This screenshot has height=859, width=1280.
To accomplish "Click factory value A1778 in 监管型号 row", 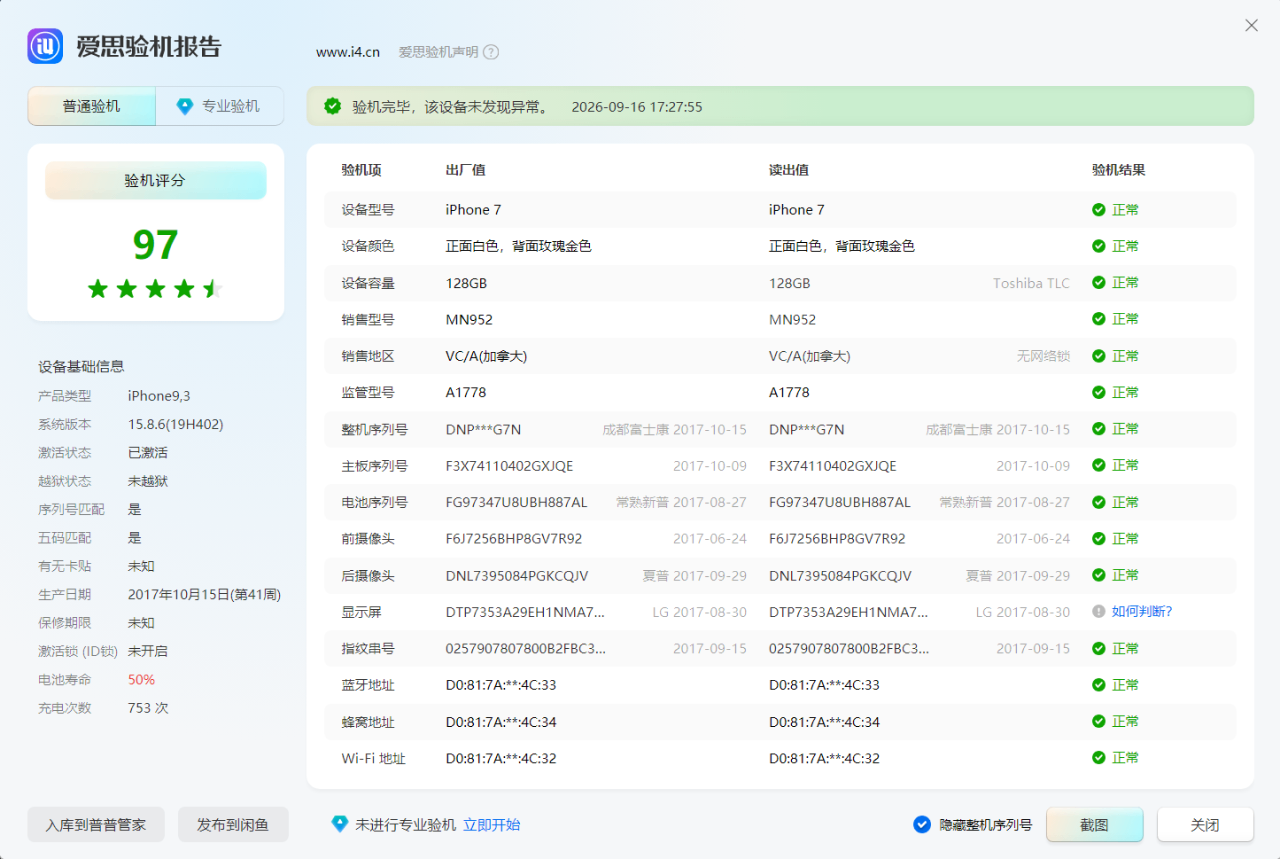I will click(466, 393).
